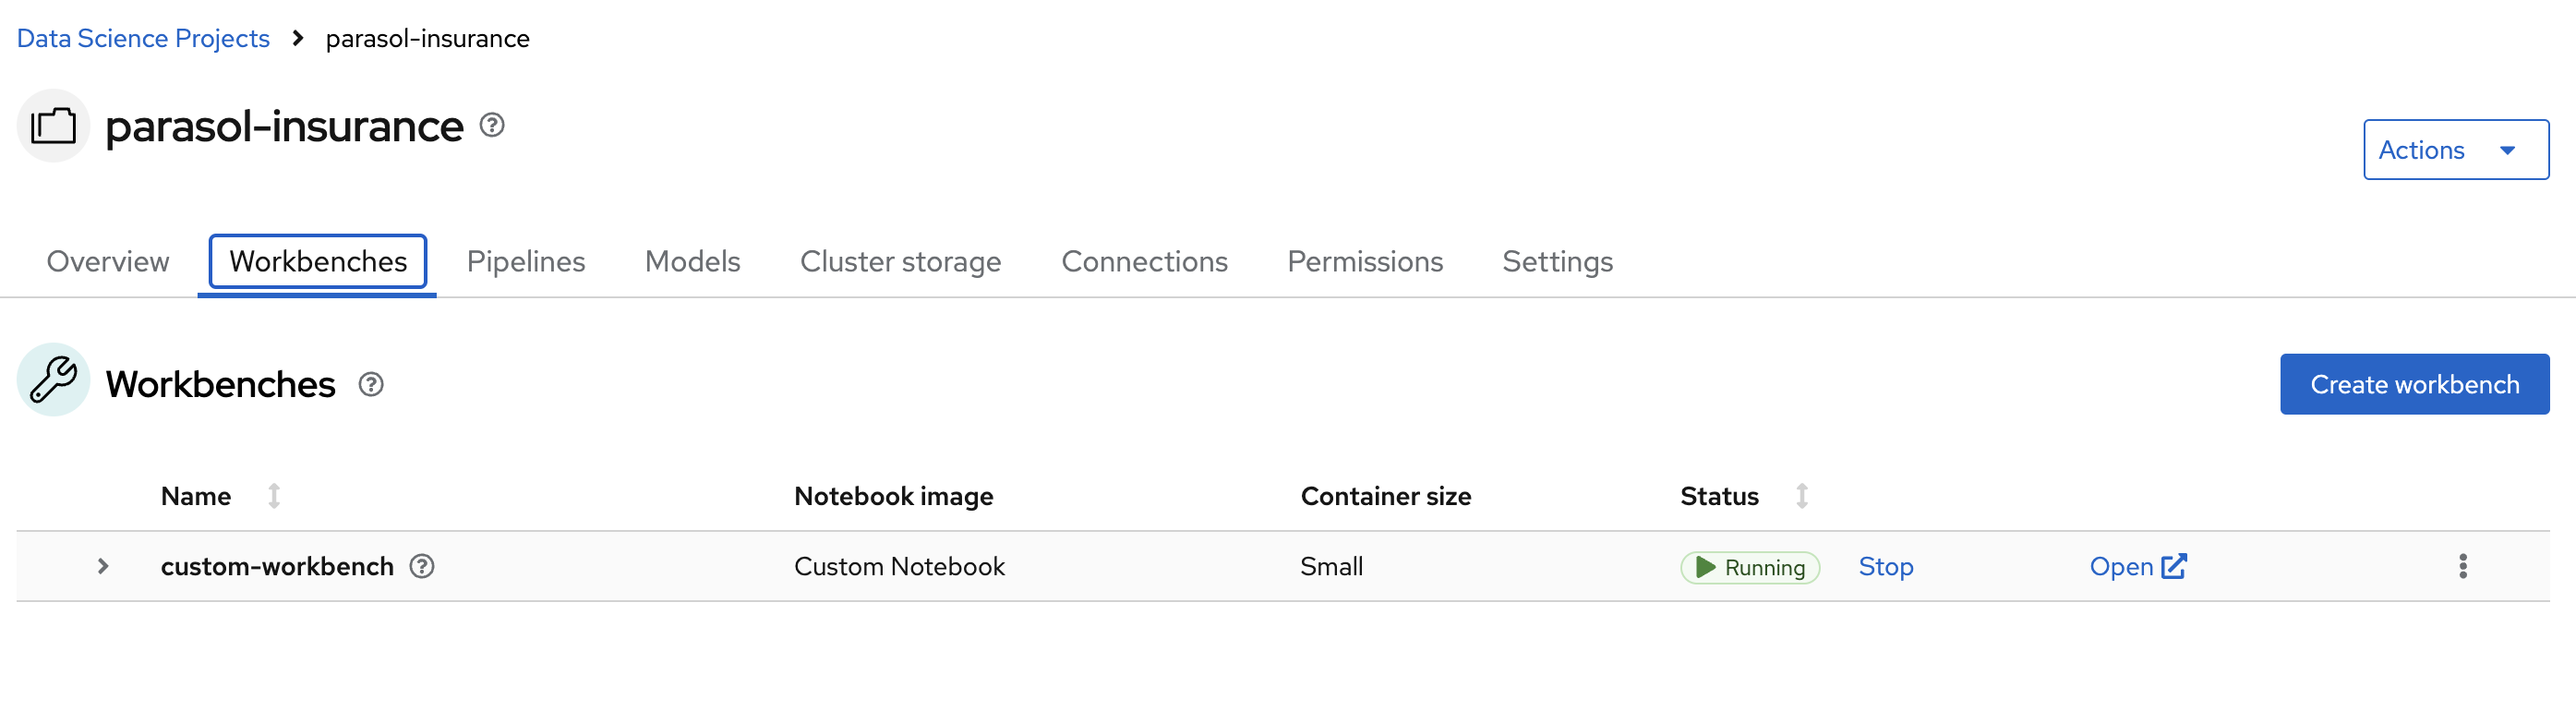
Task: Open kebab menu for custom-workbench row
Action: click(2462, 567)
